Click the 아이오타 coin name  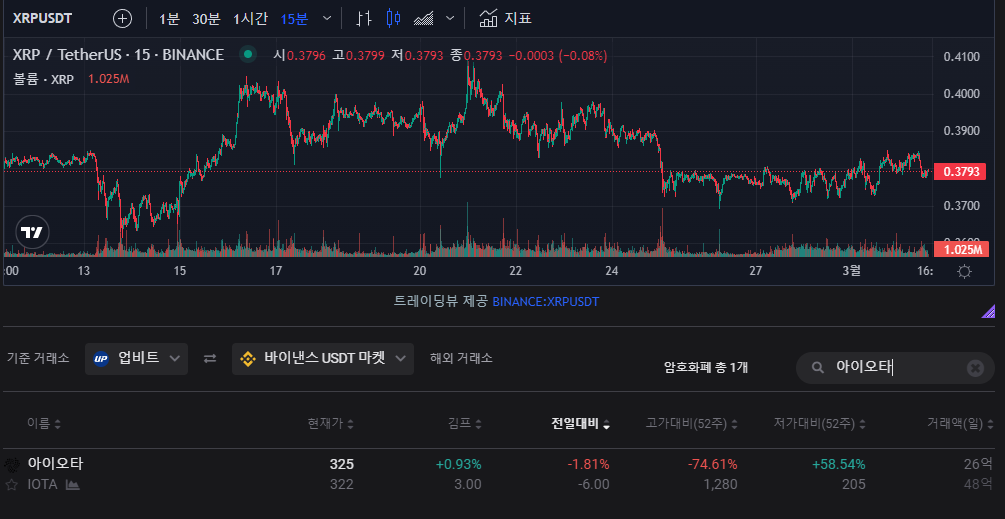click(55, 463)
